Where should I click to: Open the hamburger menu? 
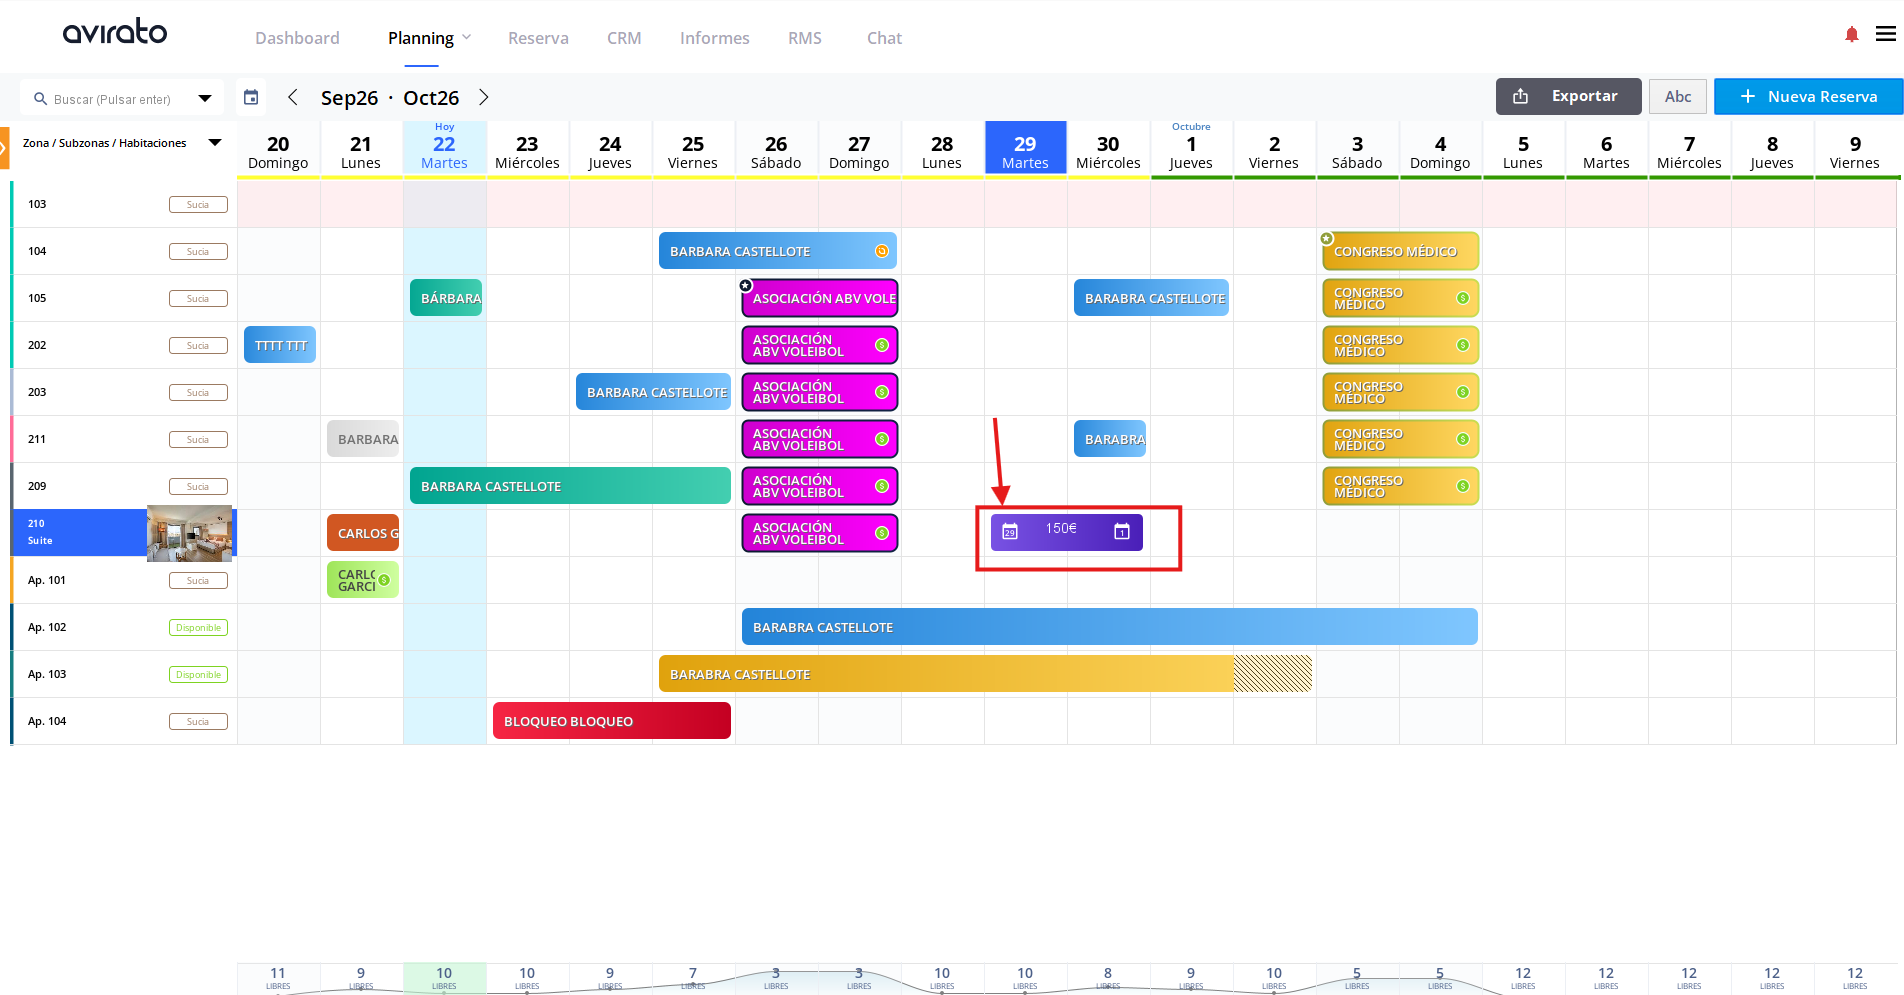pos(1886,35)
